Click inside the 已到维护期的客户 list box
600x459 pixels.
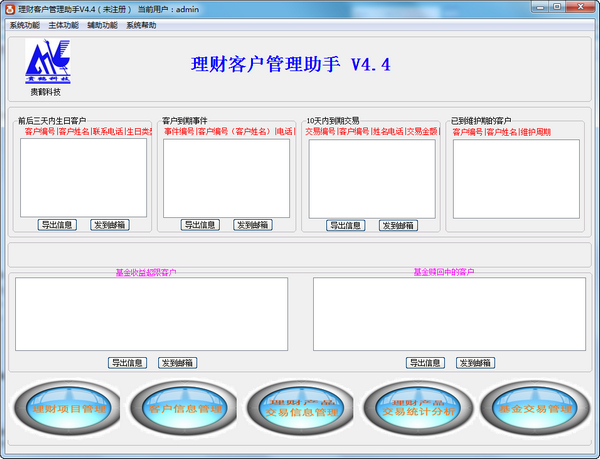[x=516, y=179]
